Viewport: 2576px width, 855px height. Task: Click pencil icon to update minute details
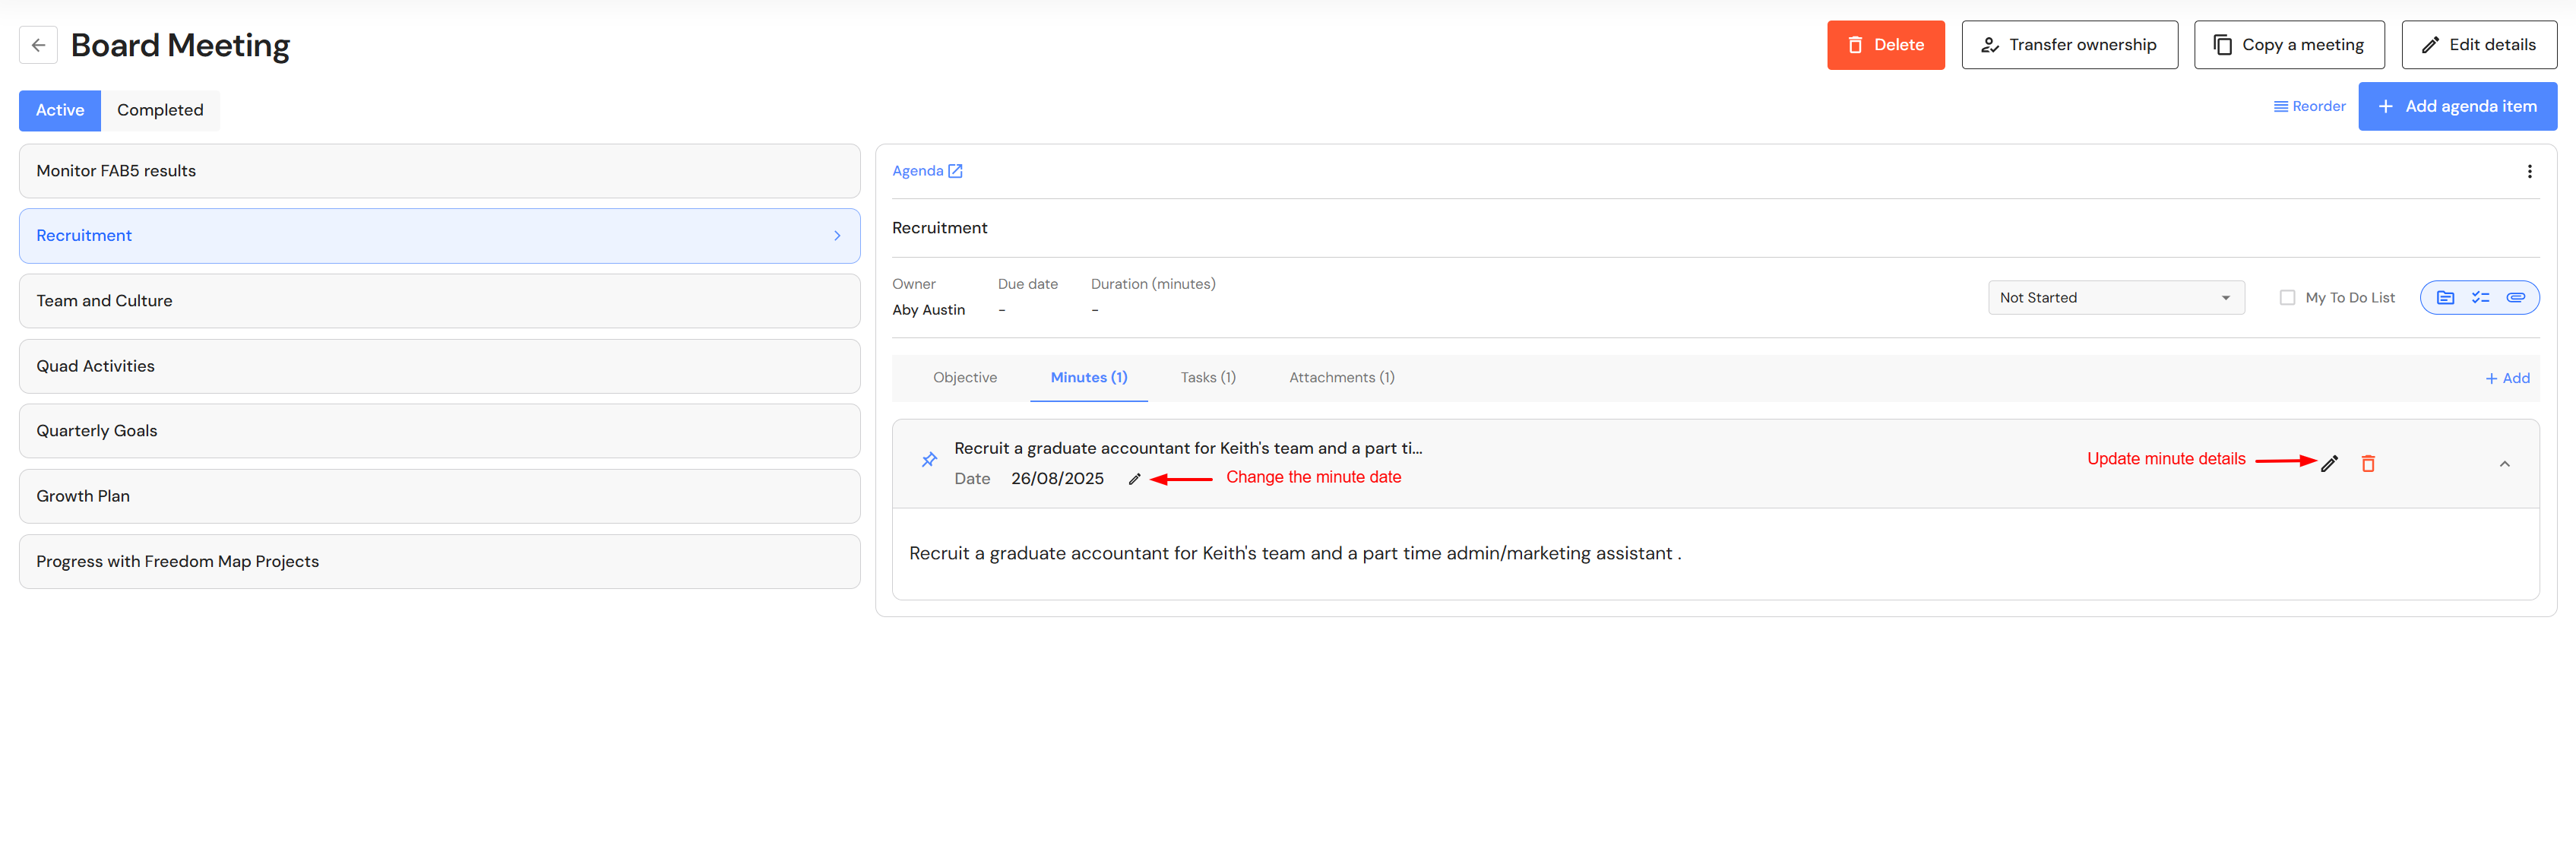point(2329,463)
